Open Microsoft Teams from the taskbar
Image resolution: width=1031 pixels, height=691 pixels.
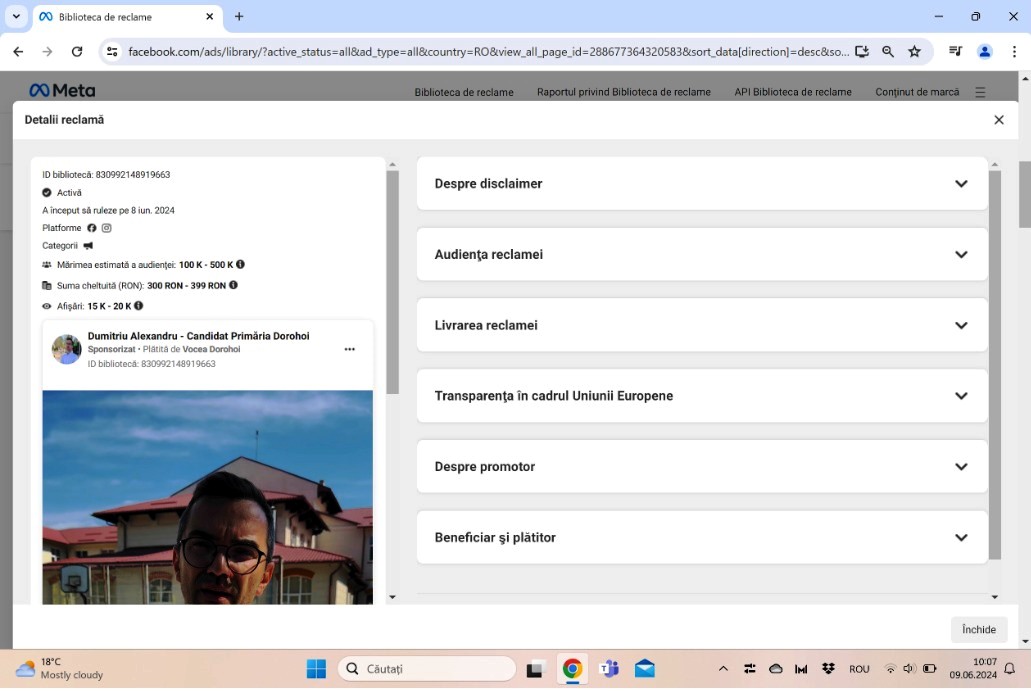pyautogui.click(x=608, y=669)
